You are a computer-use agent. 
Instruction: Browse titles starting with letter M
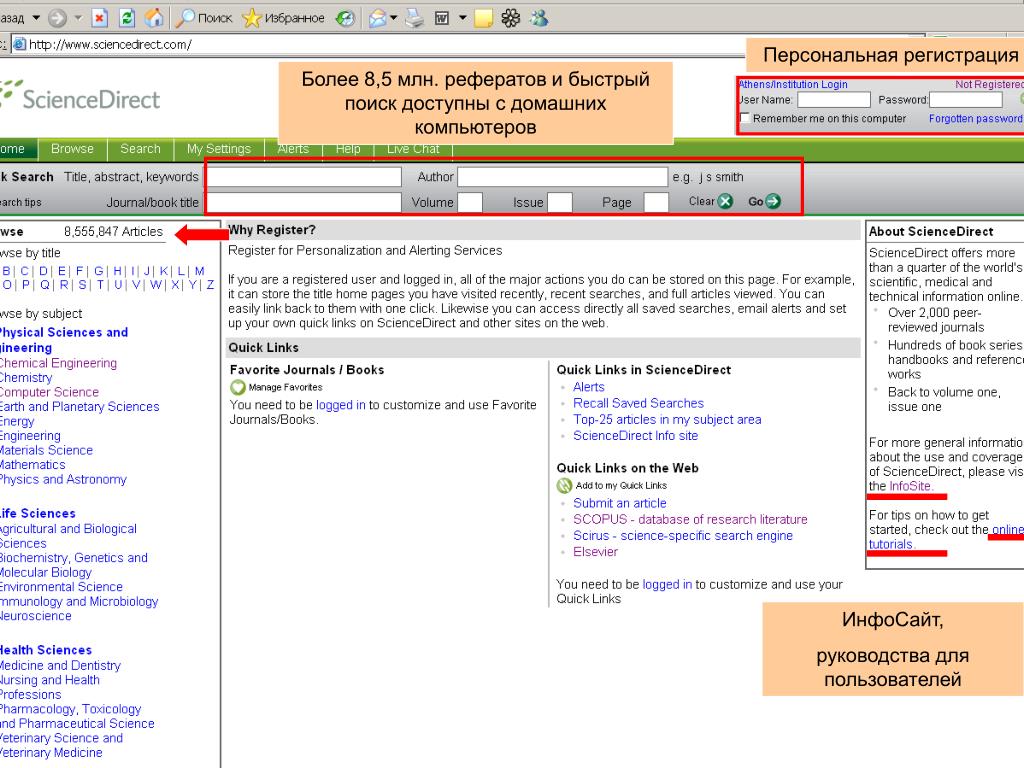pos(200,271)
